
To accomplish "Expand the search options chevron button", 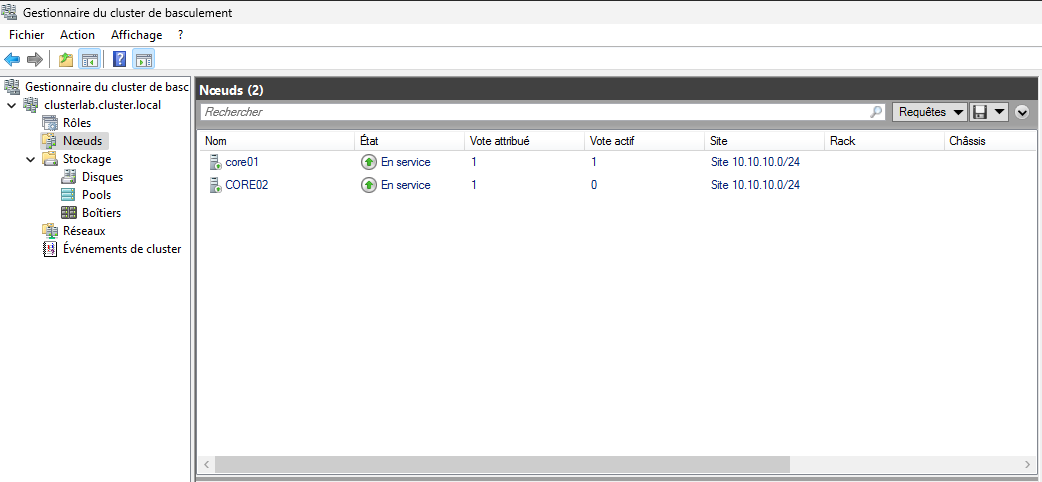I will click(1022, 112).
